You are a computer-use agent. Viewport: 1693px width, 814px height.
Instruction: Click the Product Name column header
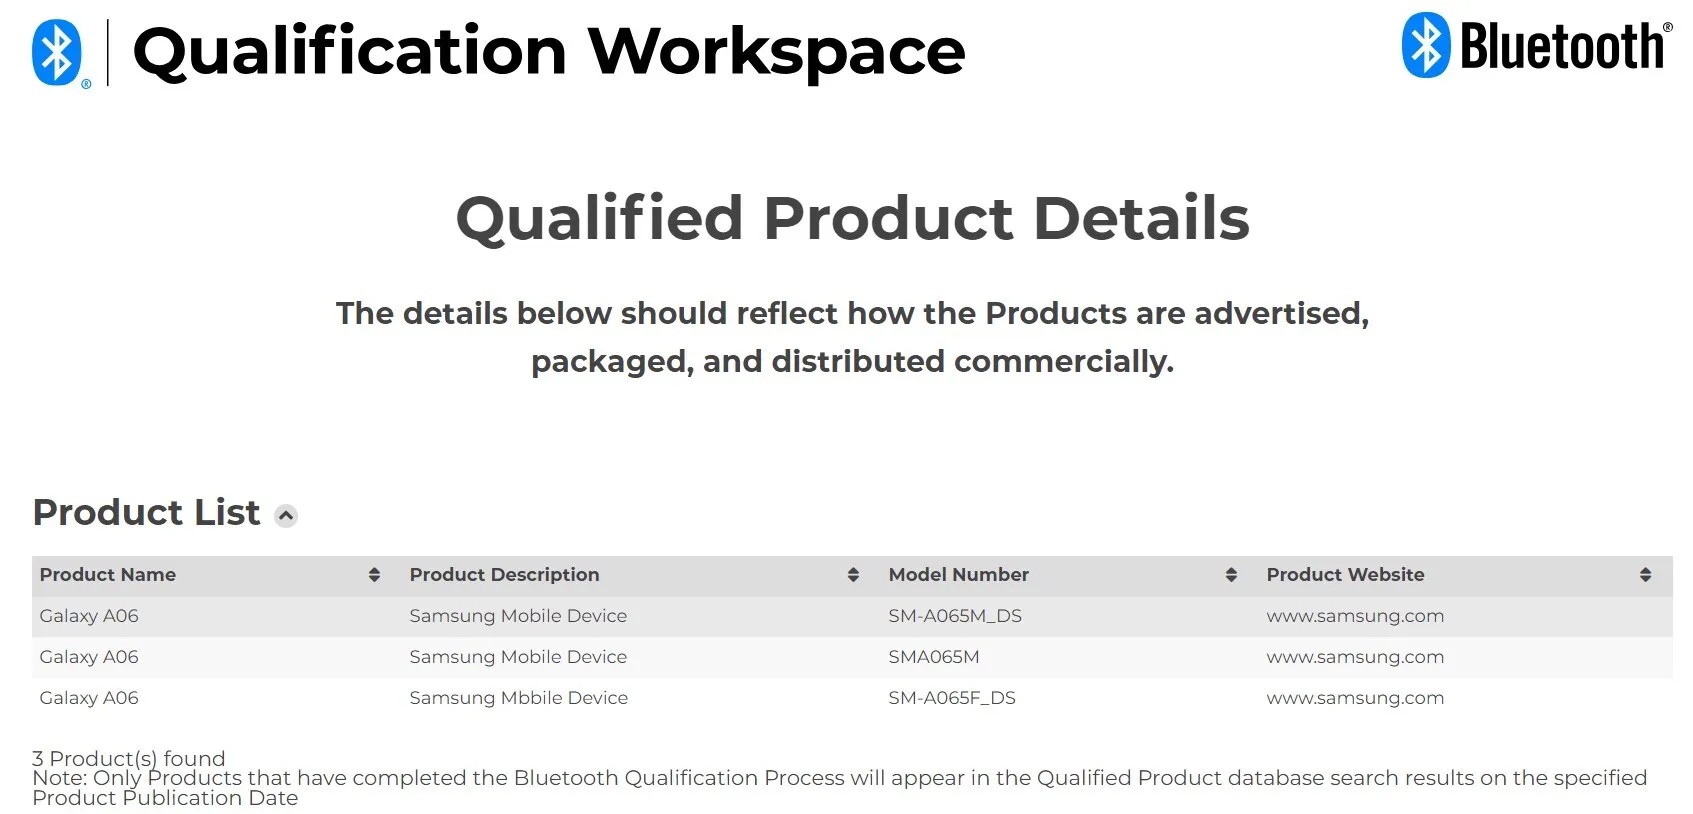[x=108, y=575]
